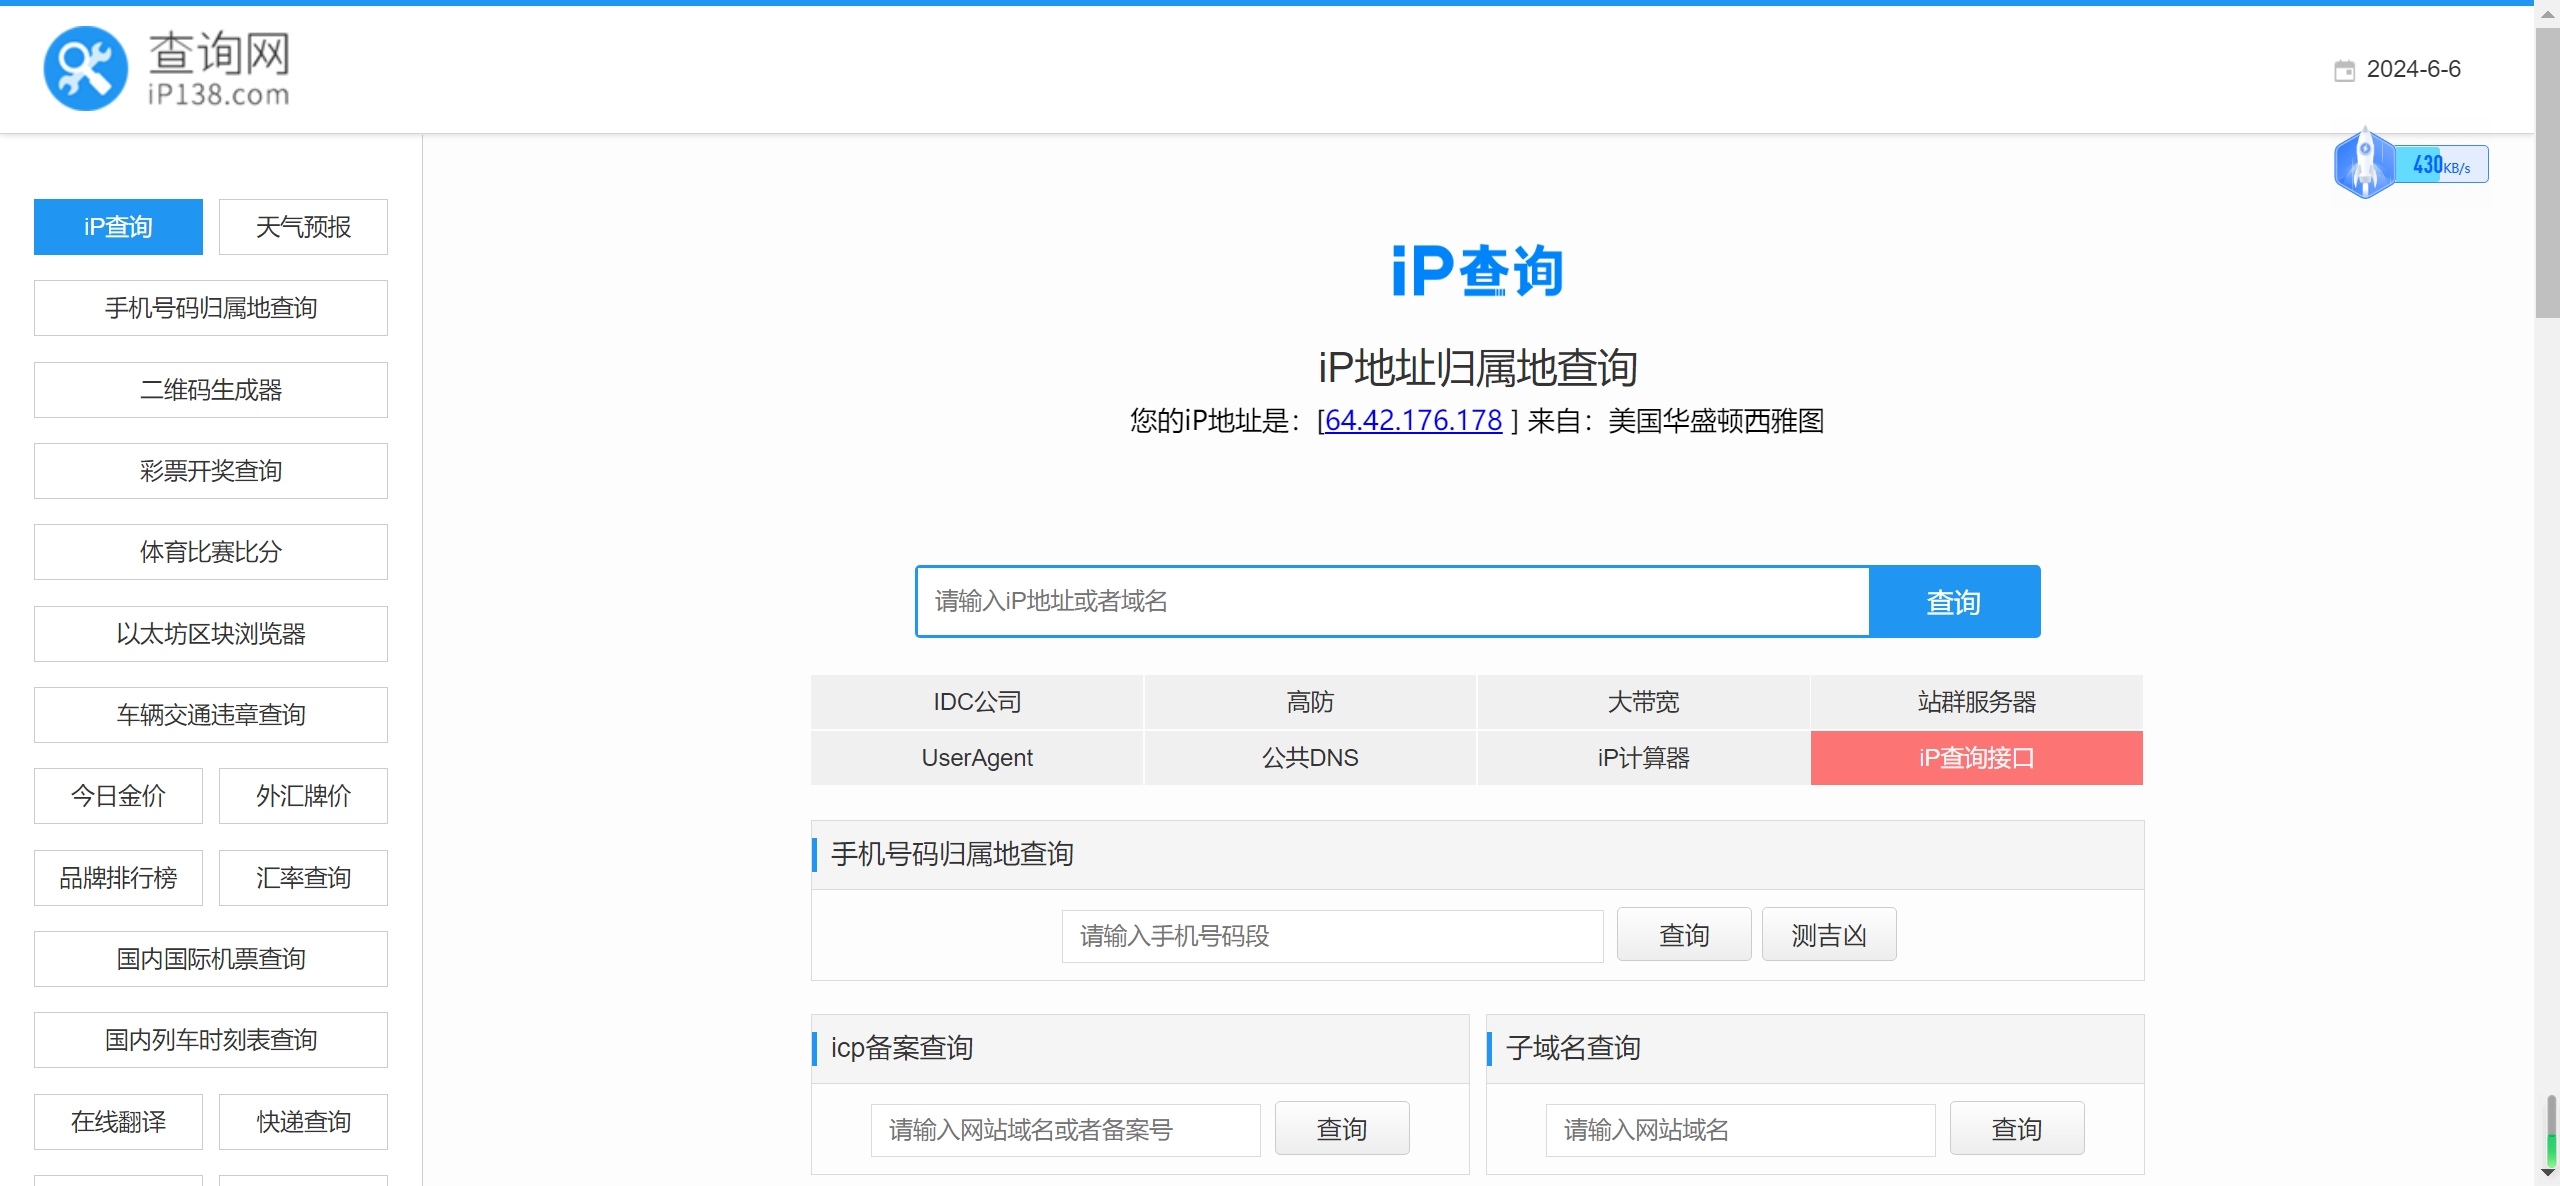
Task: Click the blue 查询 button for IP lookup
Action: click(1954, 601)
